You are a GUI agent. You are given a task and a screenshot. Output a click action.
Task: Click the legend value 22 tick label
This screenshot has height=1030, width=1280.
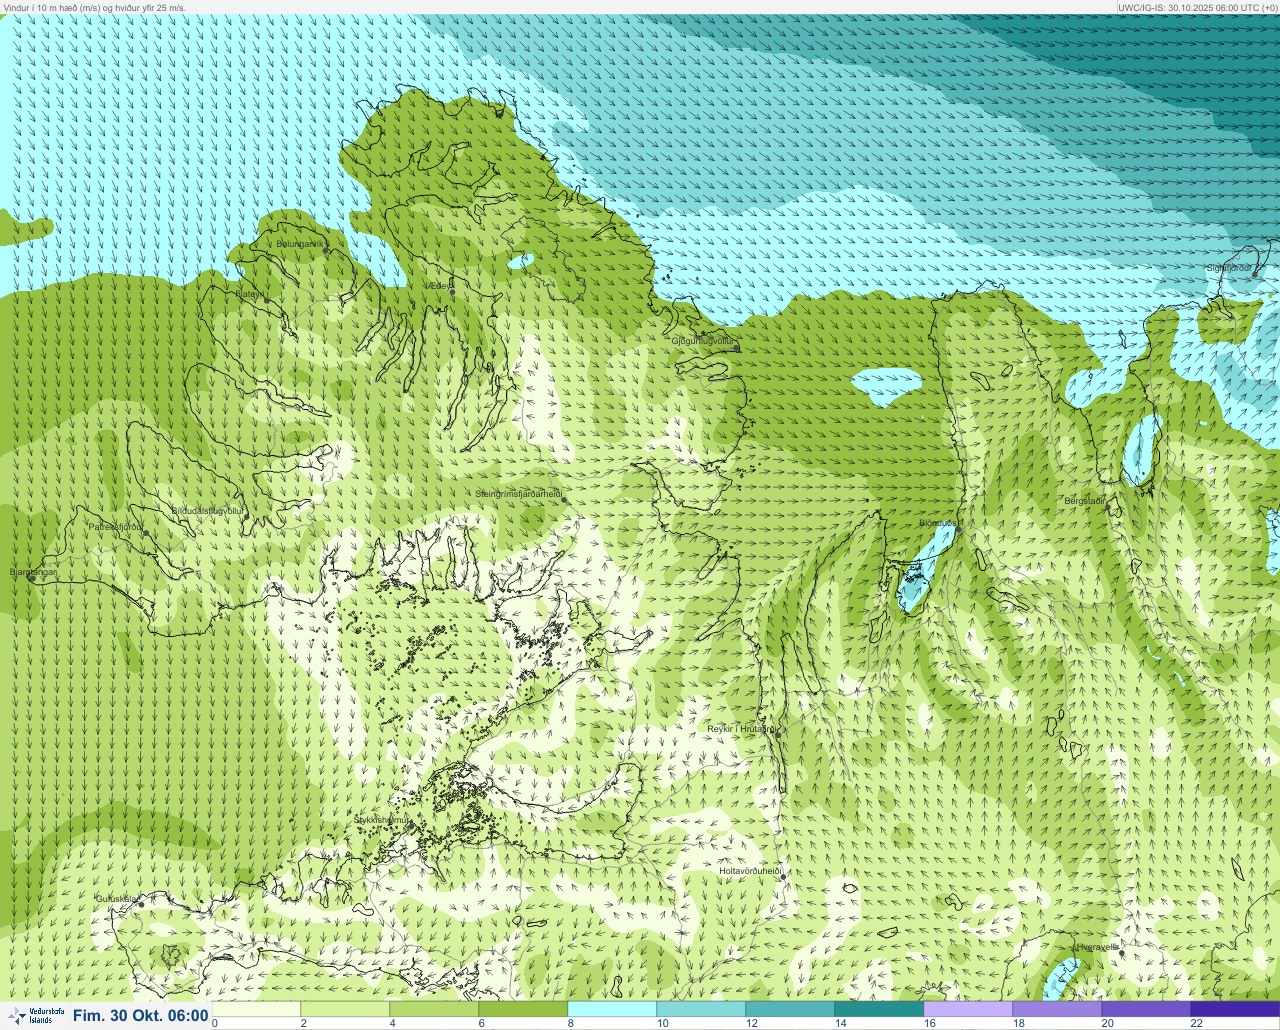point(1197,1023)
